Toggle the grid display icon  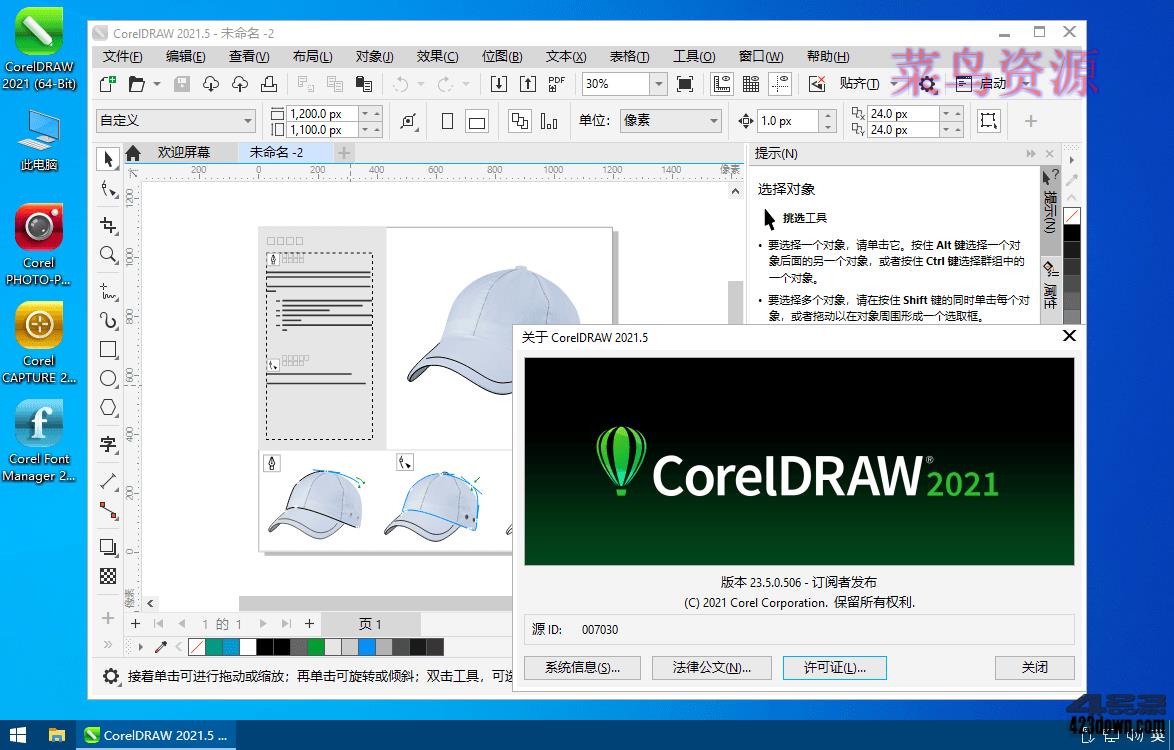click(x=751, y=84)
